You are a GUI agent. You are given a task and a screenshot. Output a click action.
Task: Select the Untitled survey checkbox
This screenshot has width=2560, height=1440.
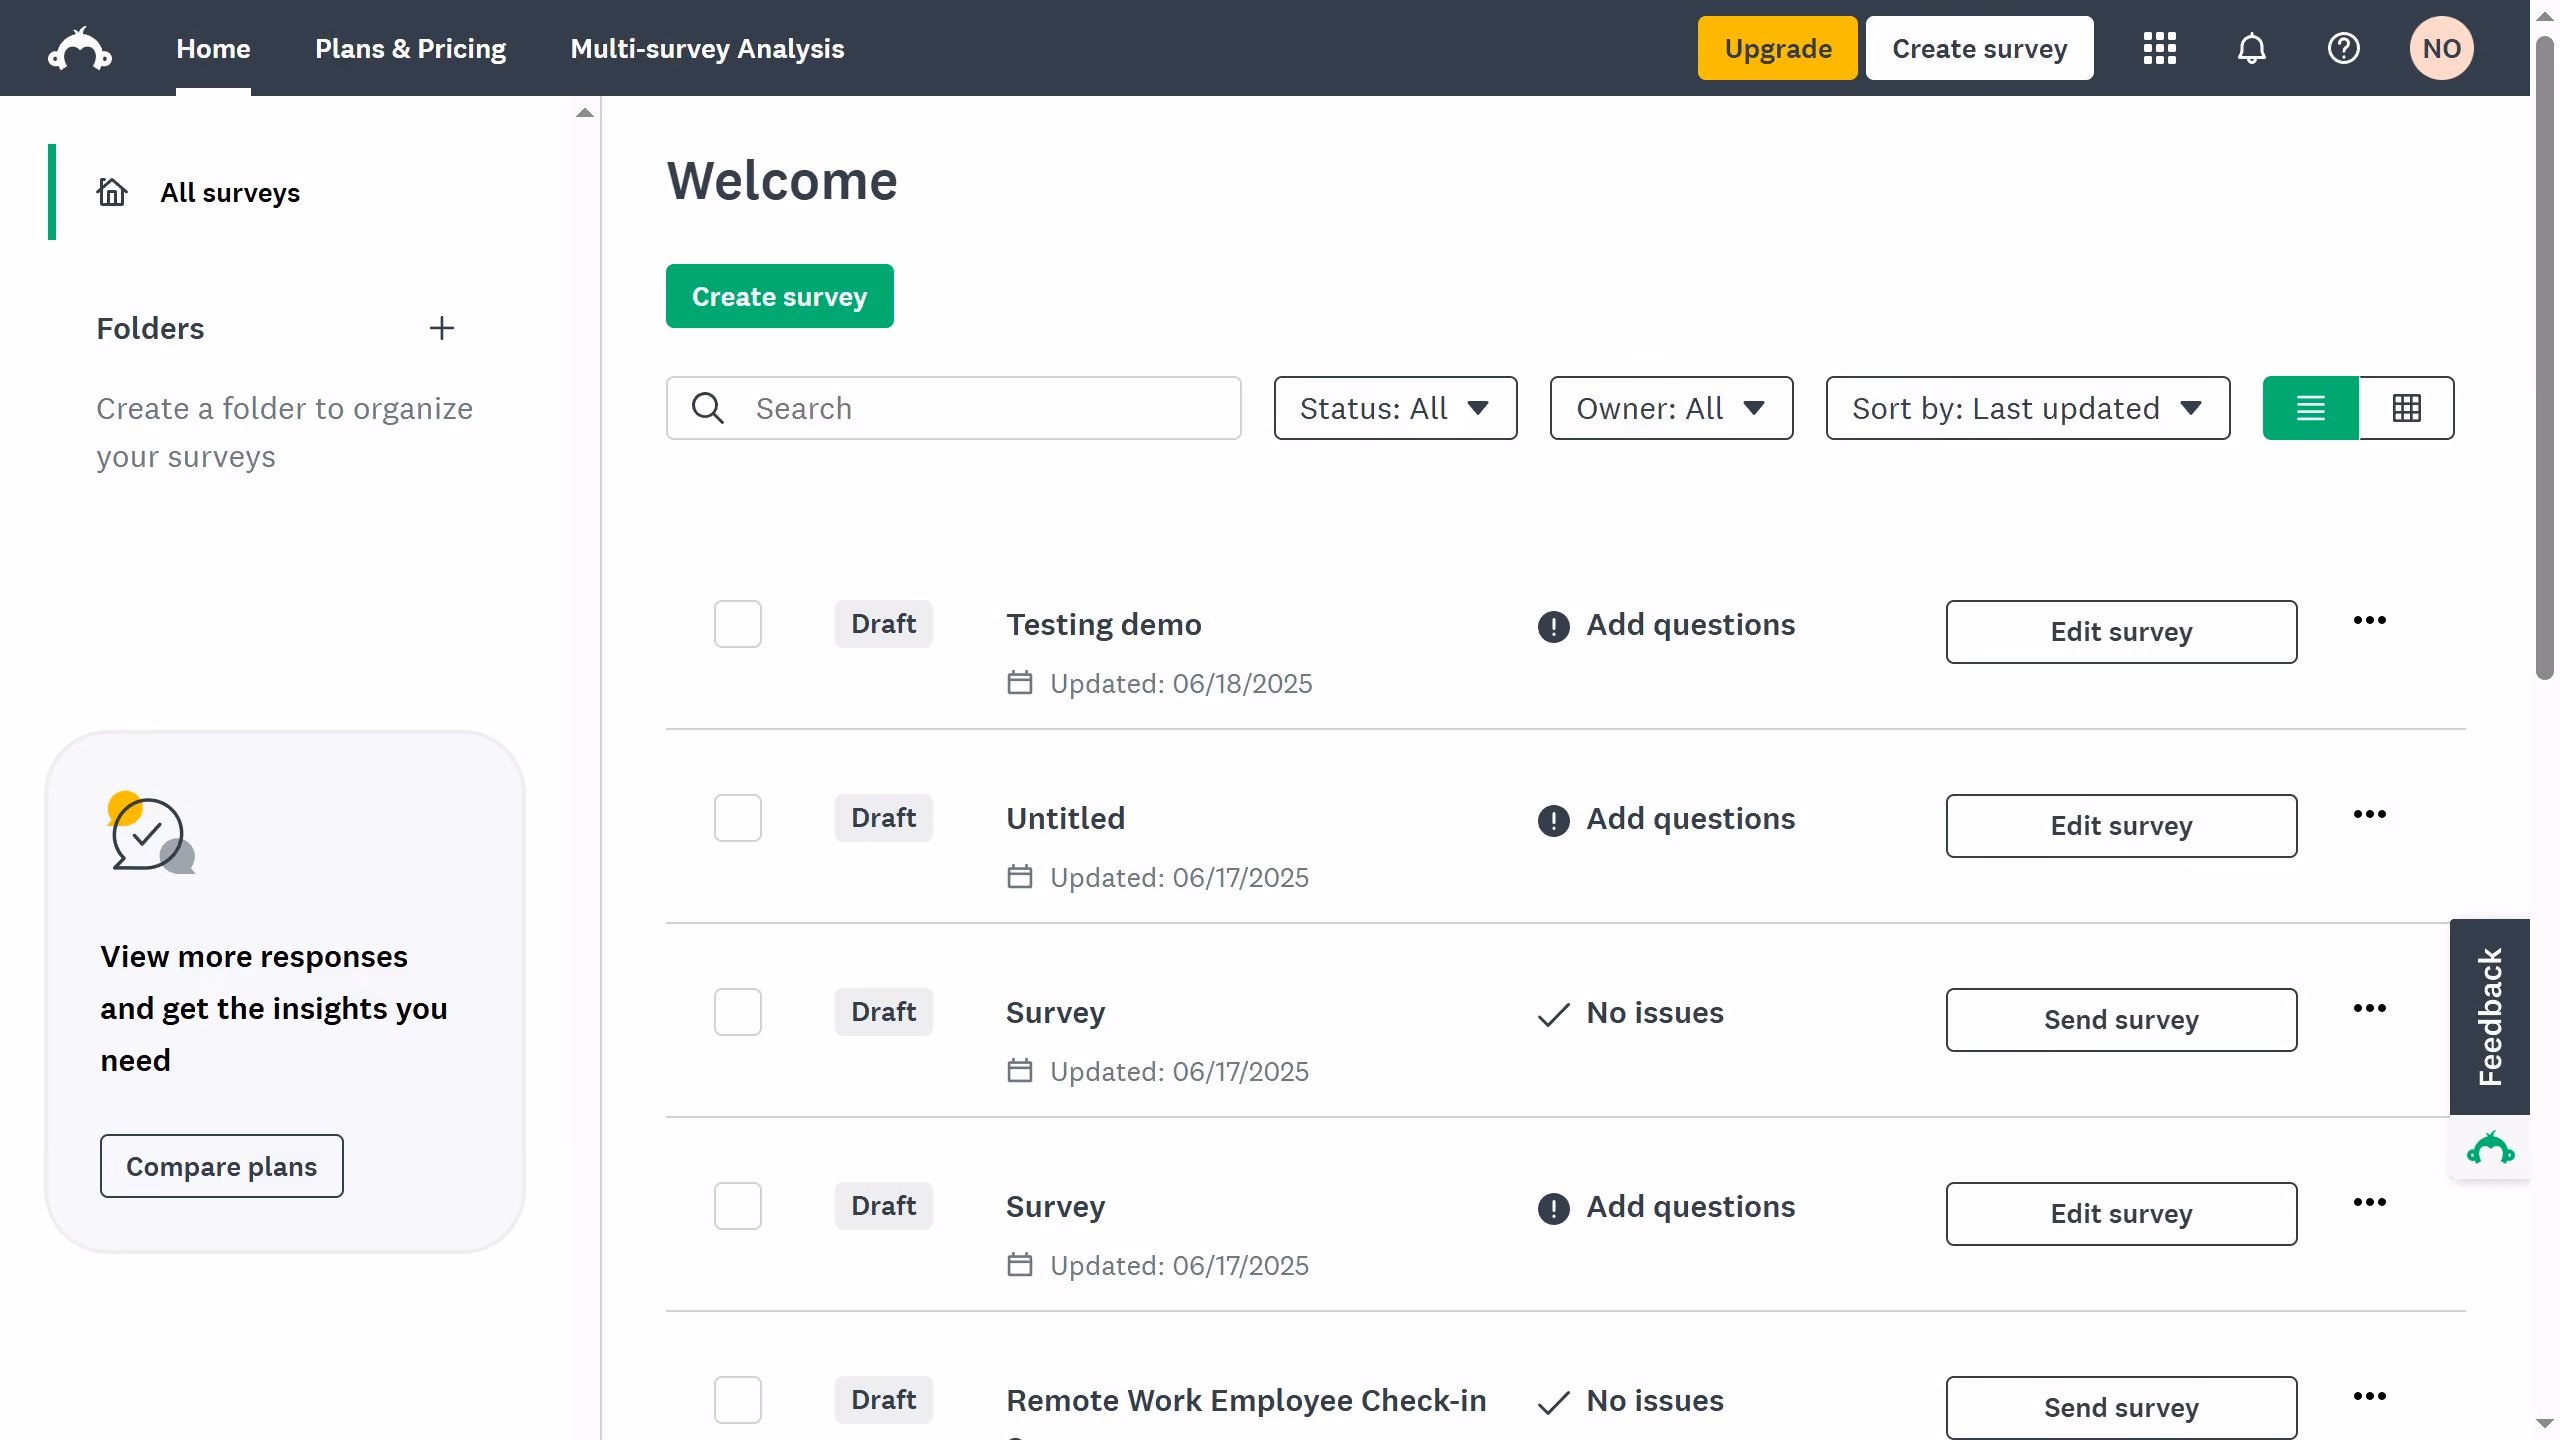[x=738, y=818]
